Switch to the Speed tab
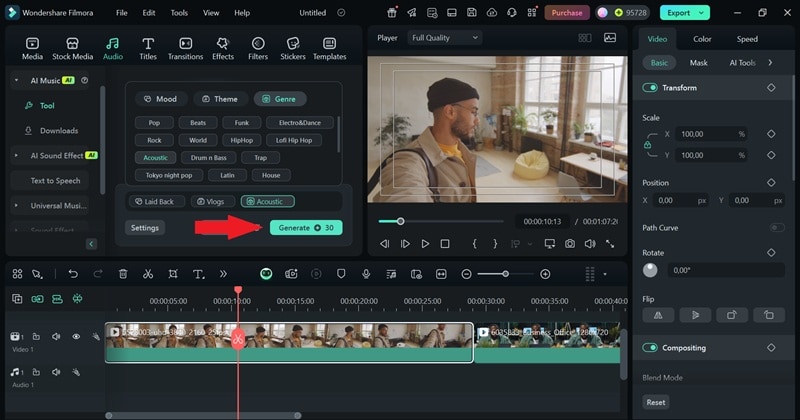800x420 pixels. click(x=747, y=39)
